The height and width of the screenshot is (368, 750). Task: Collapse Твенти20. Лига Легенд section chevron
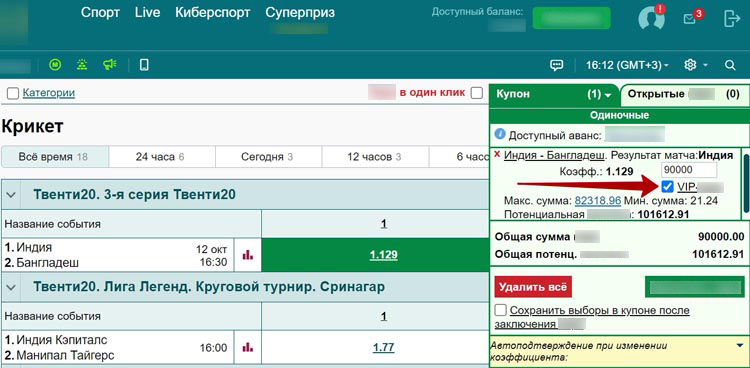point(11,287)
